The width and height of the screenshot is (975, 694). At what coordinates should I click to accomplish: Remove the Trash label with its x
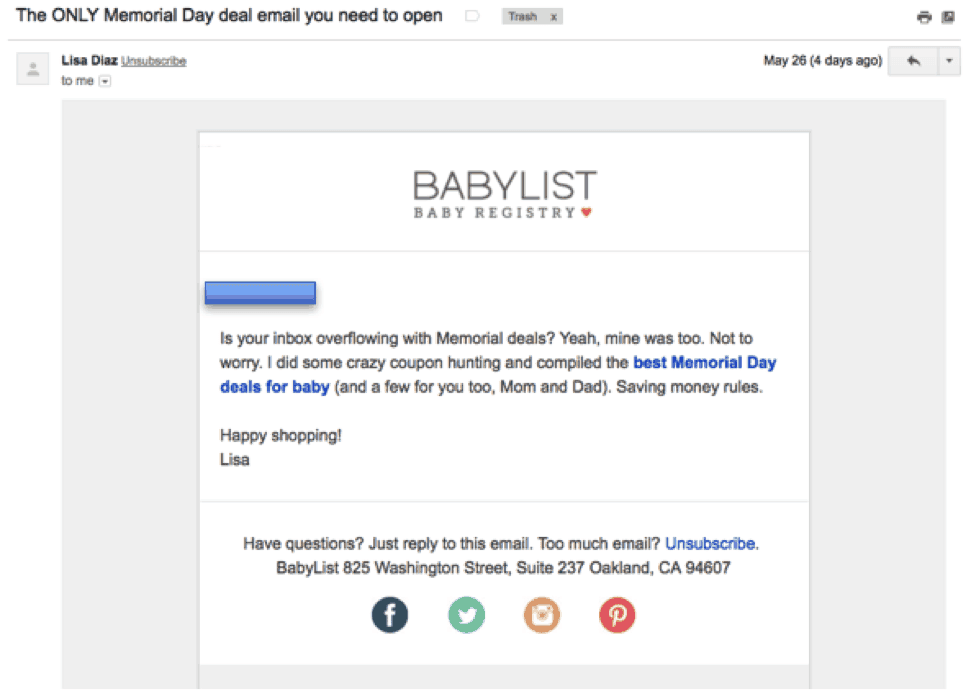(x=553, y=17)
